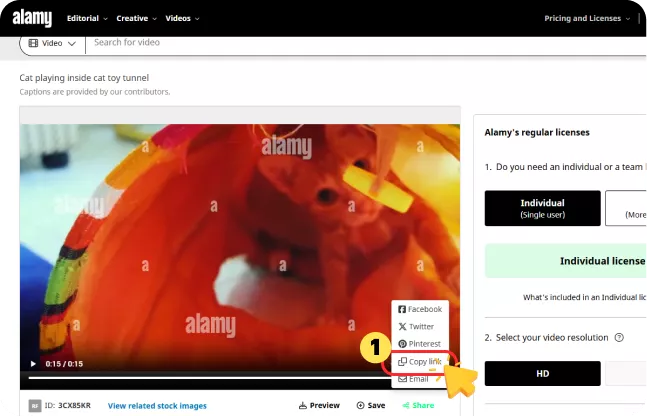Share to Pinterest
The image size is (647, 416).
pyautogui.click(x=420, y=344)
